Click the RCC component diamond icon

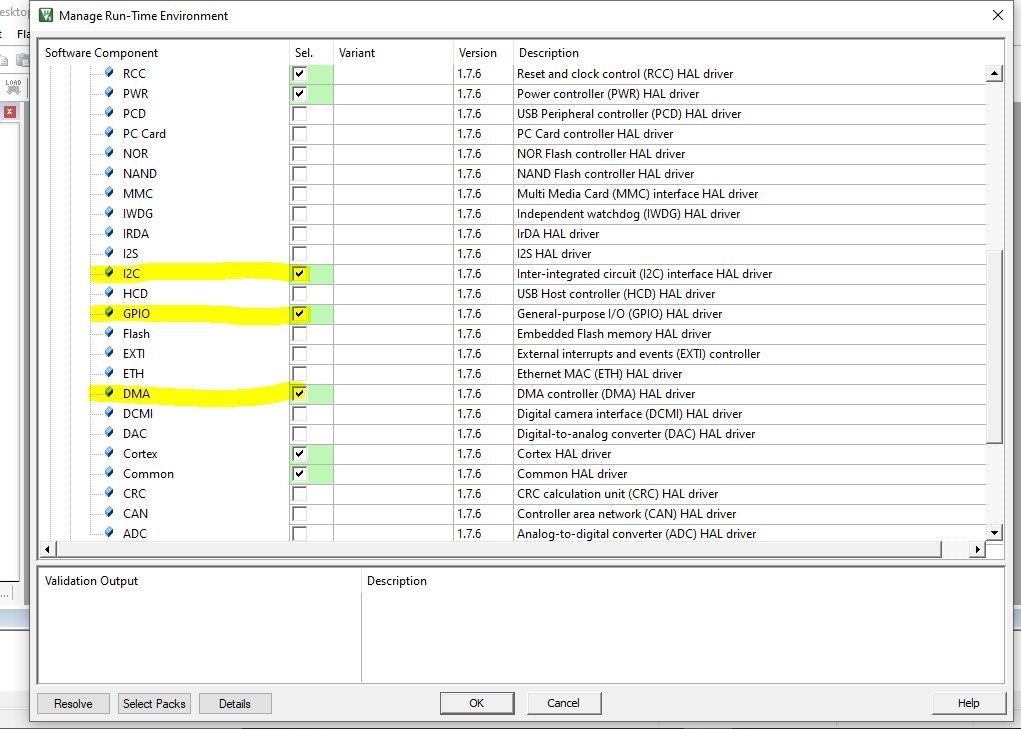109,73
